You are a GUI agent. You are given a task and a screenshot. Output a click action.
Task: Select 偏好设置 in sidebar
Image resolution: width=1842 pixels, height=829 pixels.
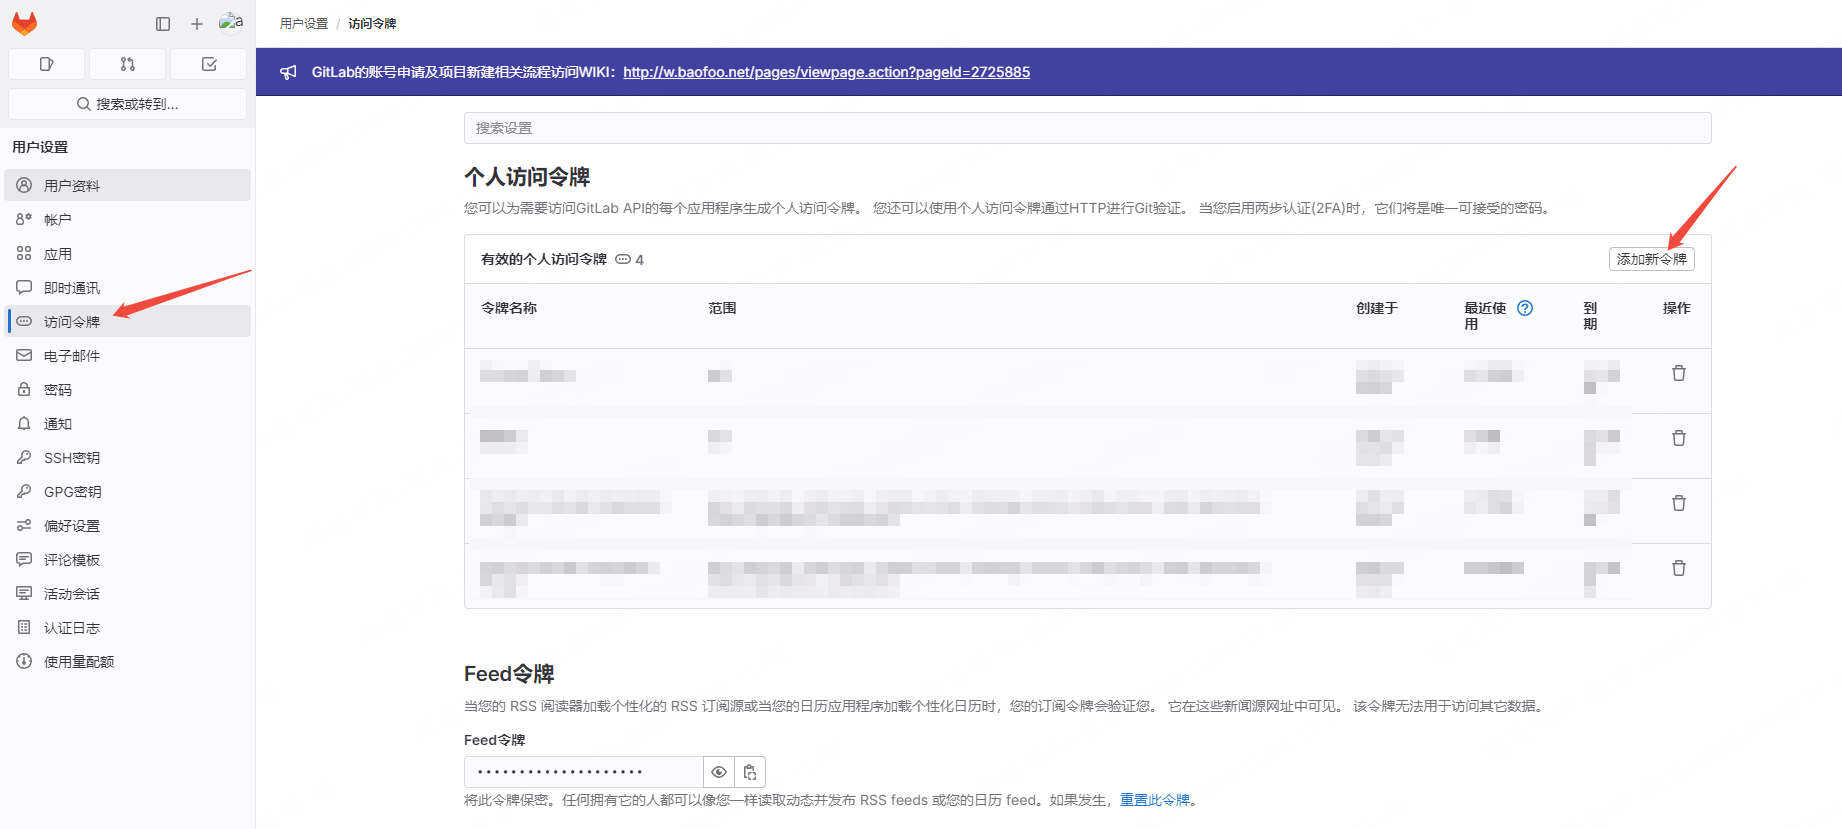(72, 526)
